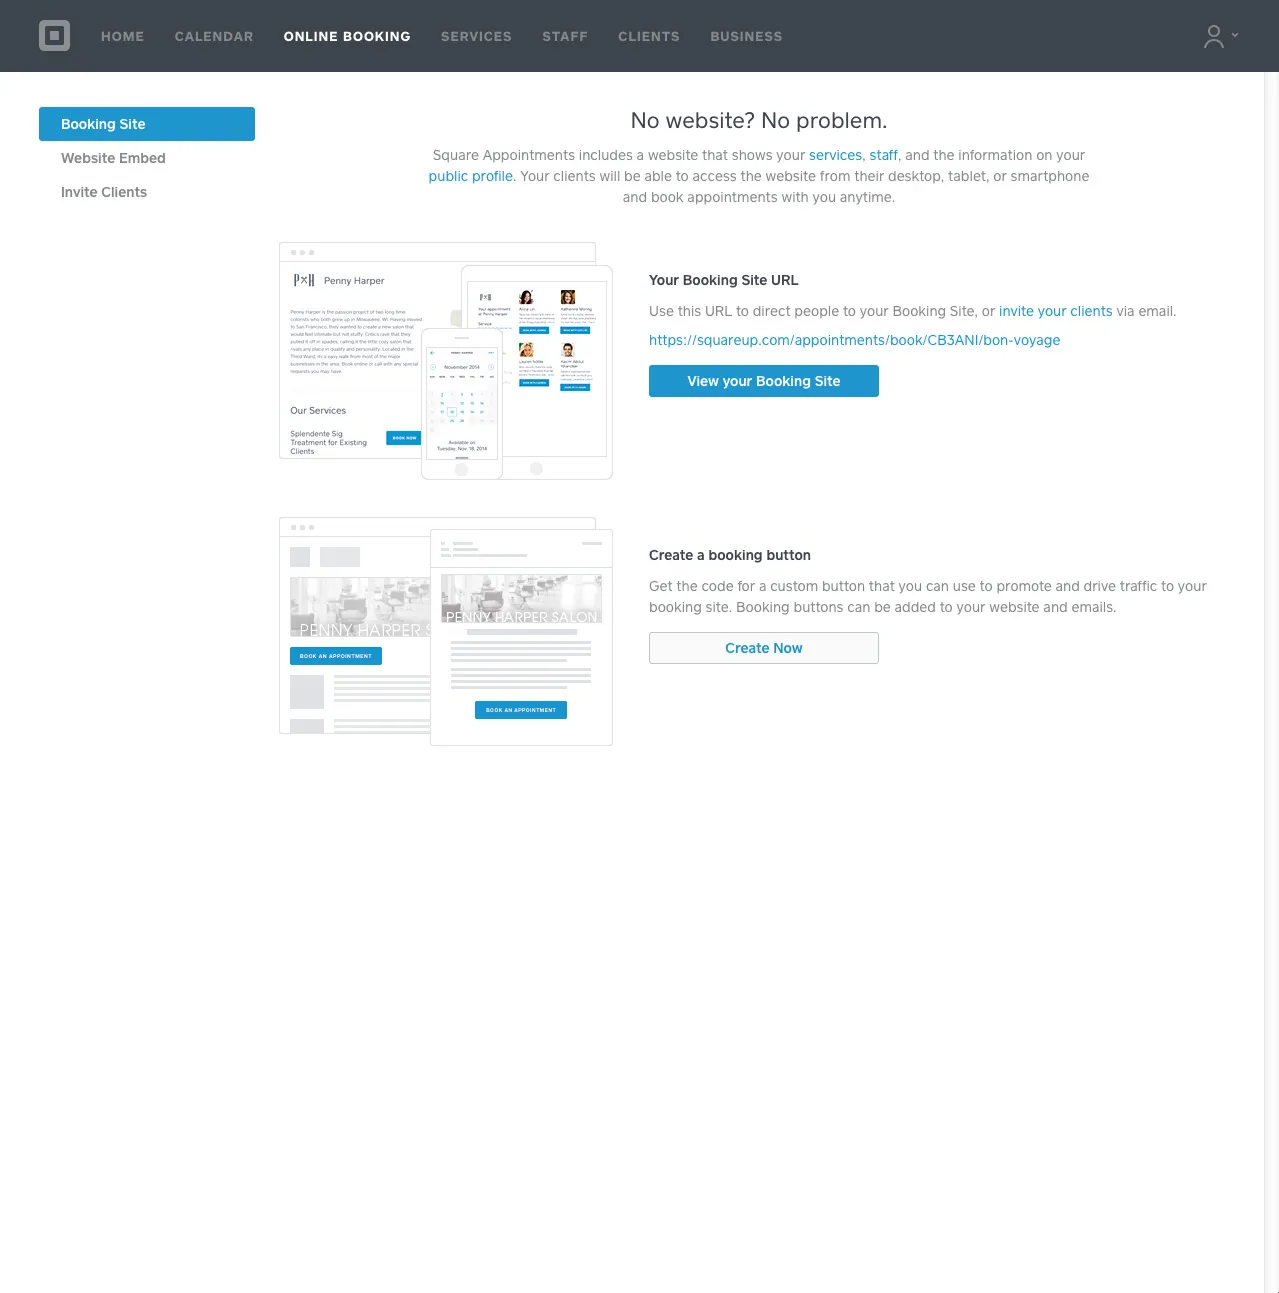
Task: Select the Business tab
Action: point(746,36)
